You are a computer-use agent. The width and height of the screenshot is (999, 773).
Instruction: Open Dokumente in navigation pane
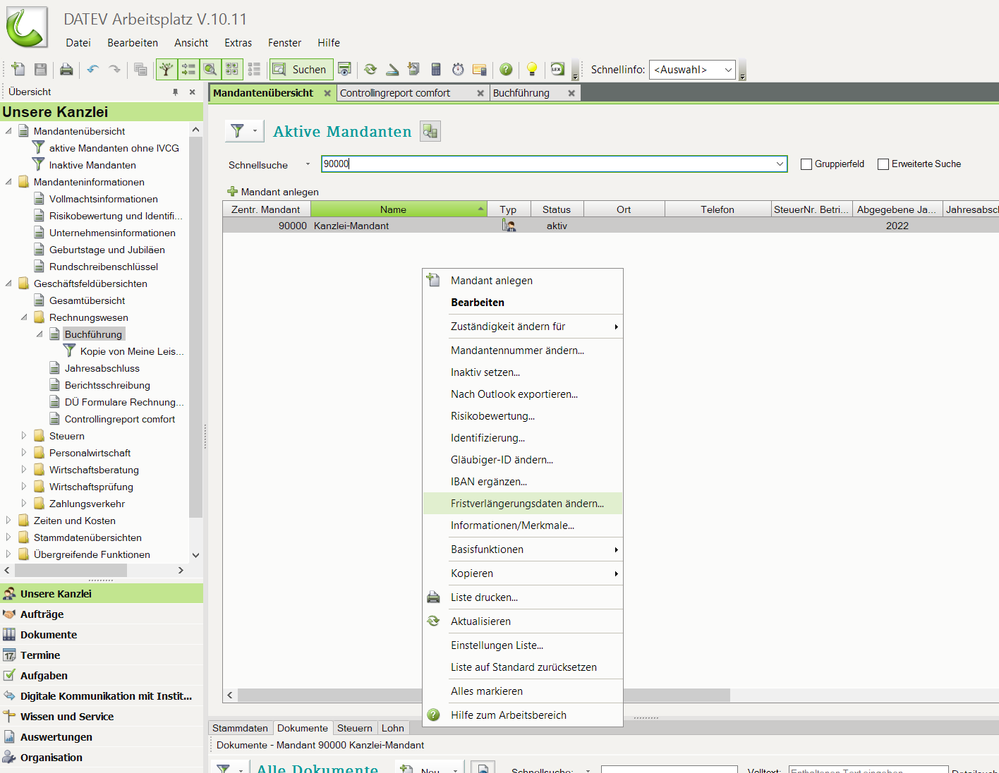pyautogui.click(x=102, y=634)
